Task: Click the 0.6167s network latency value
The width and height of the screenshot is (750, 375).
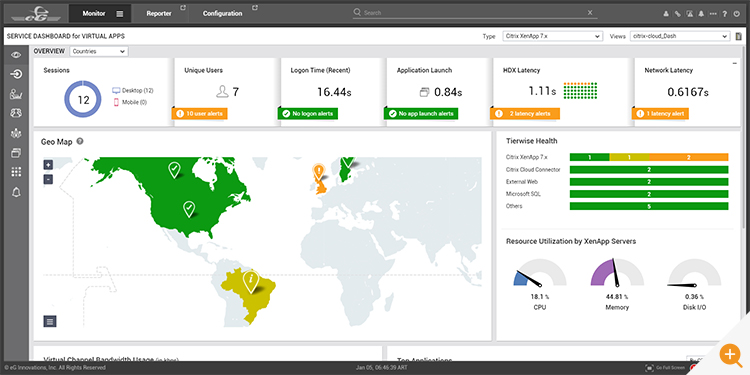Action: (x=687, y=92)
